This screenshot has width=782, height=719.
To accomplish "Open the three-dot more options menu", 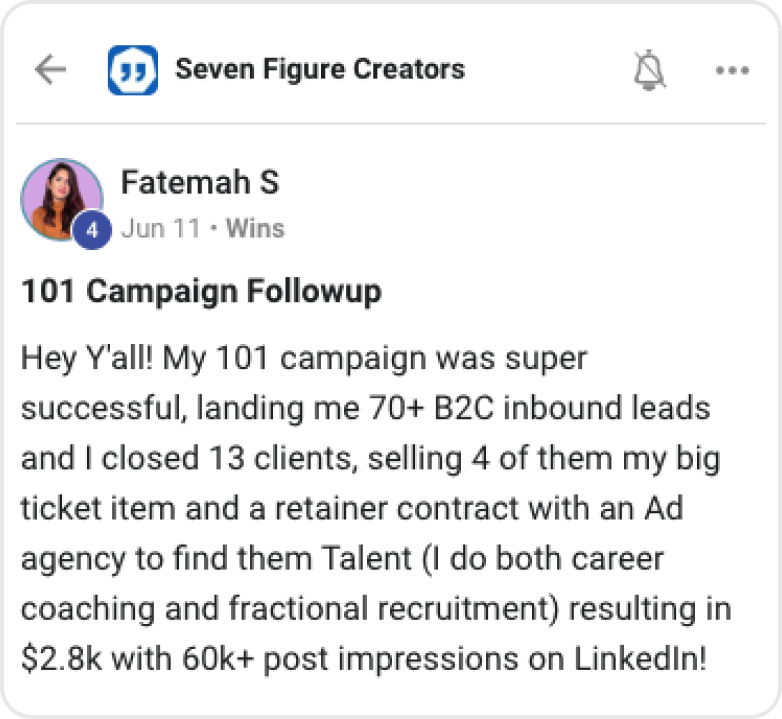I will point(732,70).
